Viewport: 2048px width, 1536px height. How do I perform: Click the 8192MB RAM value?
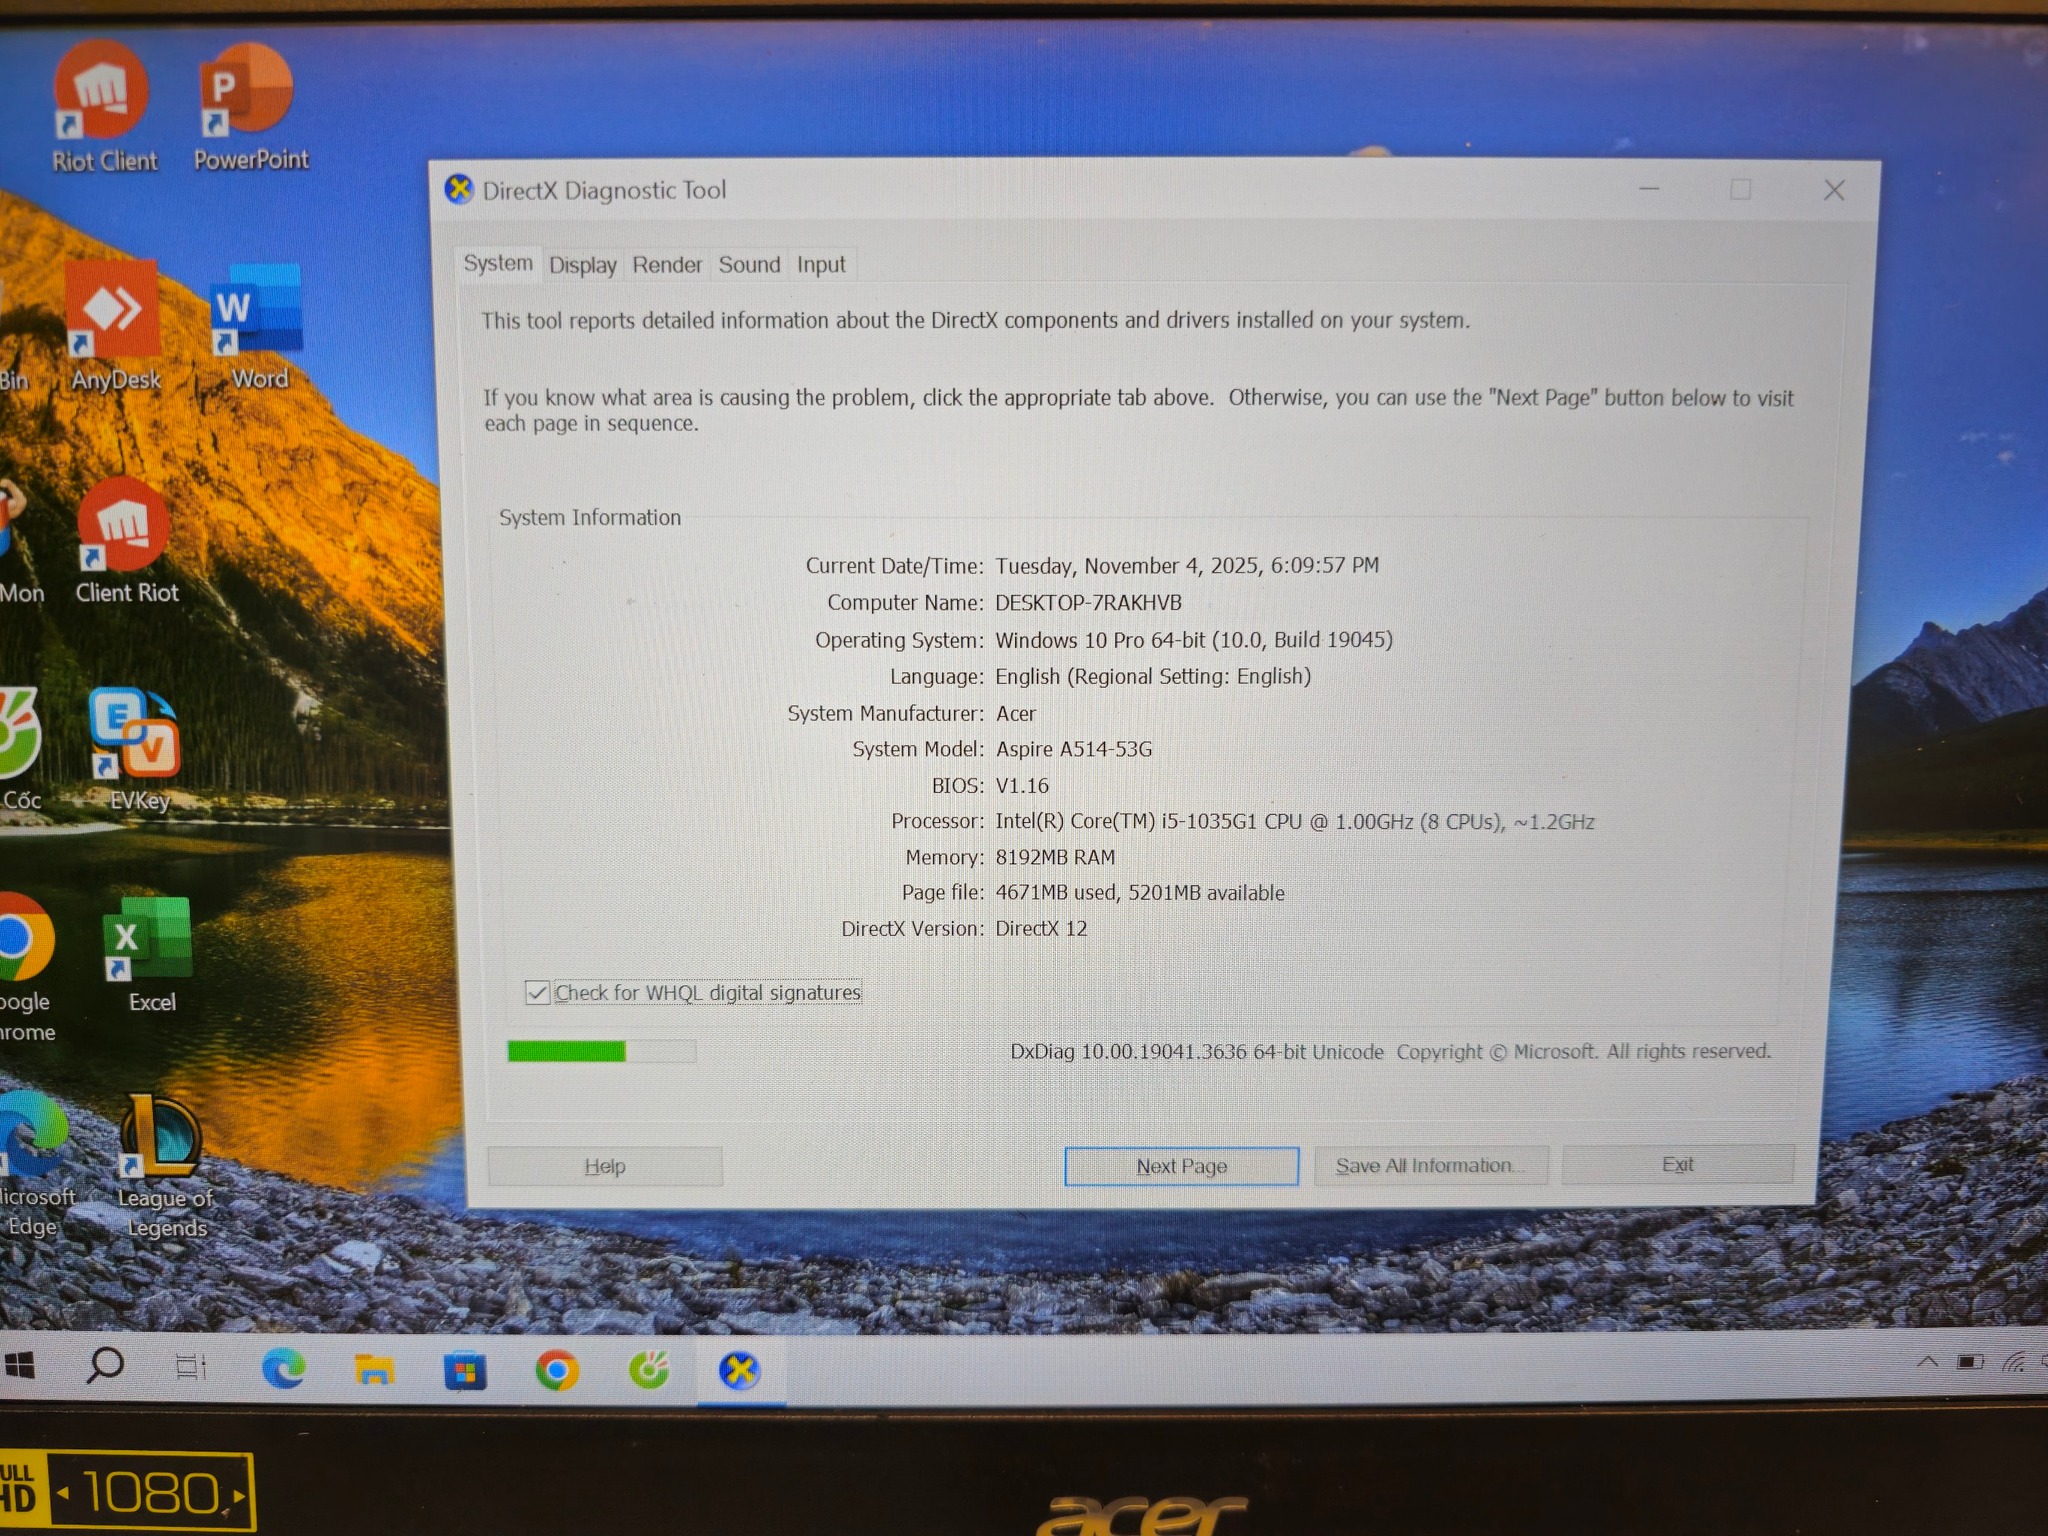[1055, 857]
